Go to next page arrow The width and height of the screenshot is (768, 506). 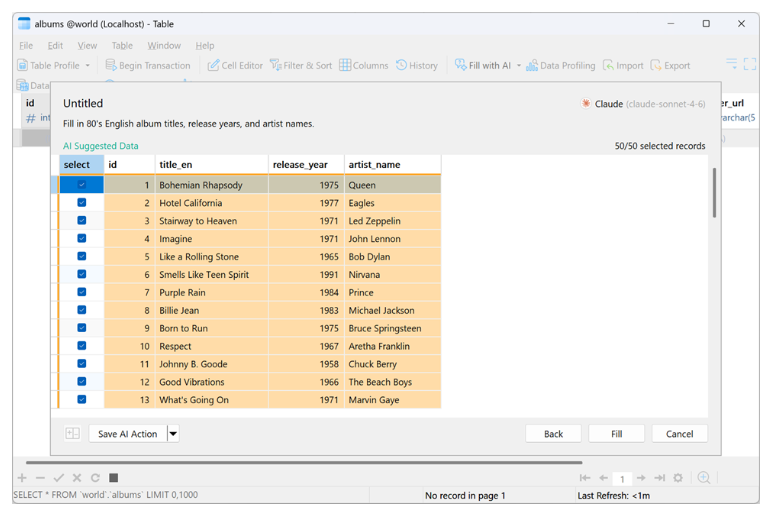(641, 478)
